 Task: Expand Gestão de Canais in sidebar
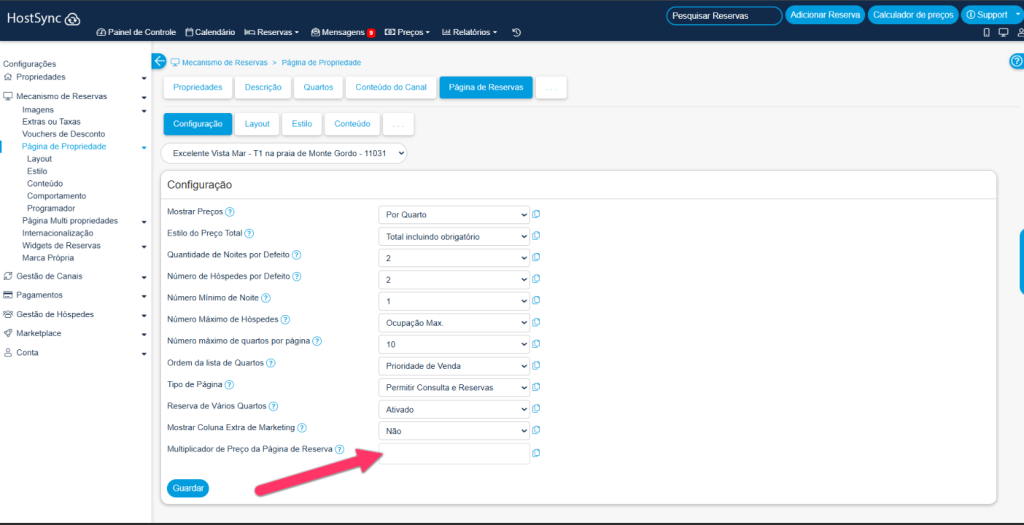[x=75, y=276]
